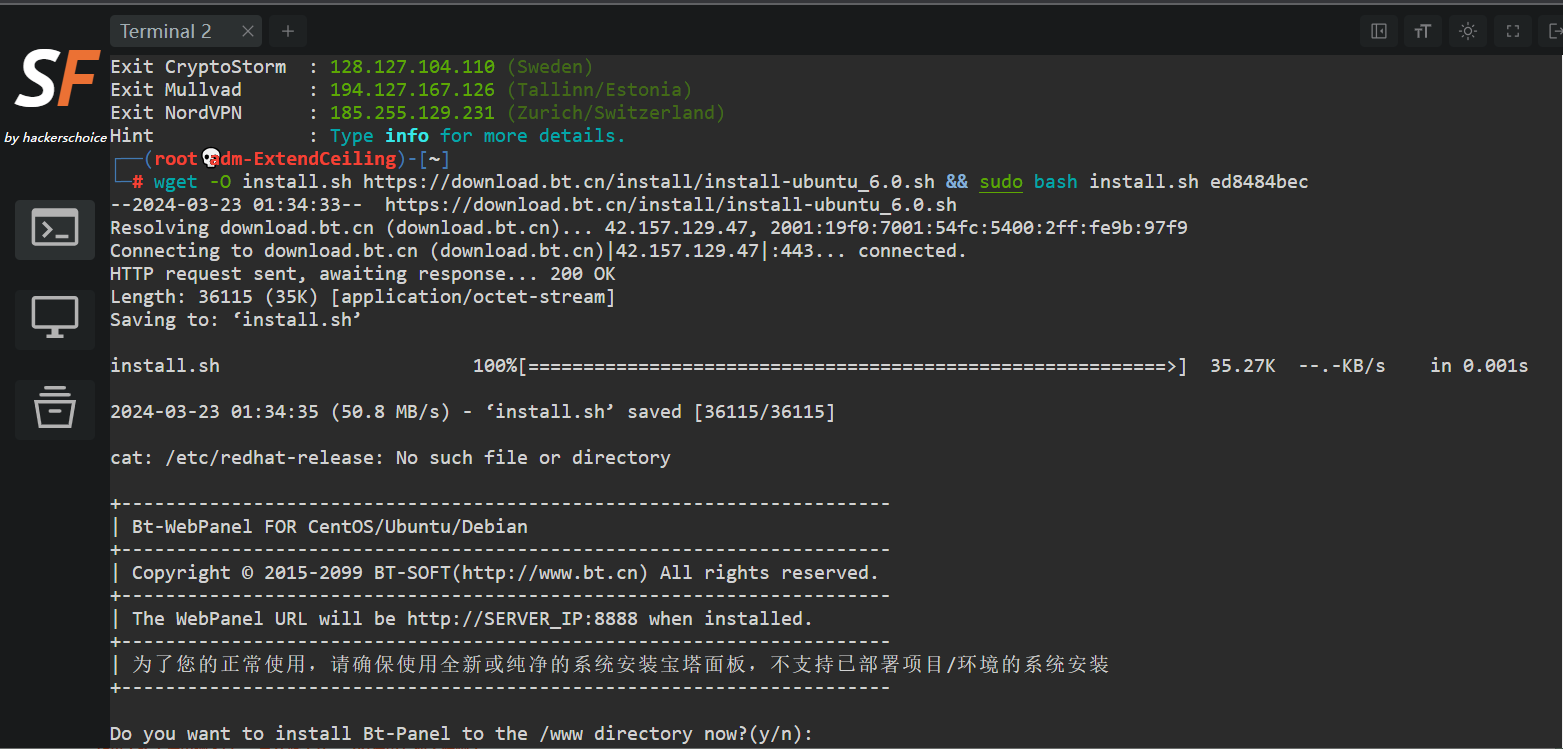
Task: Click the '(Sweden)' location text
Action: [x=550, y=67]
